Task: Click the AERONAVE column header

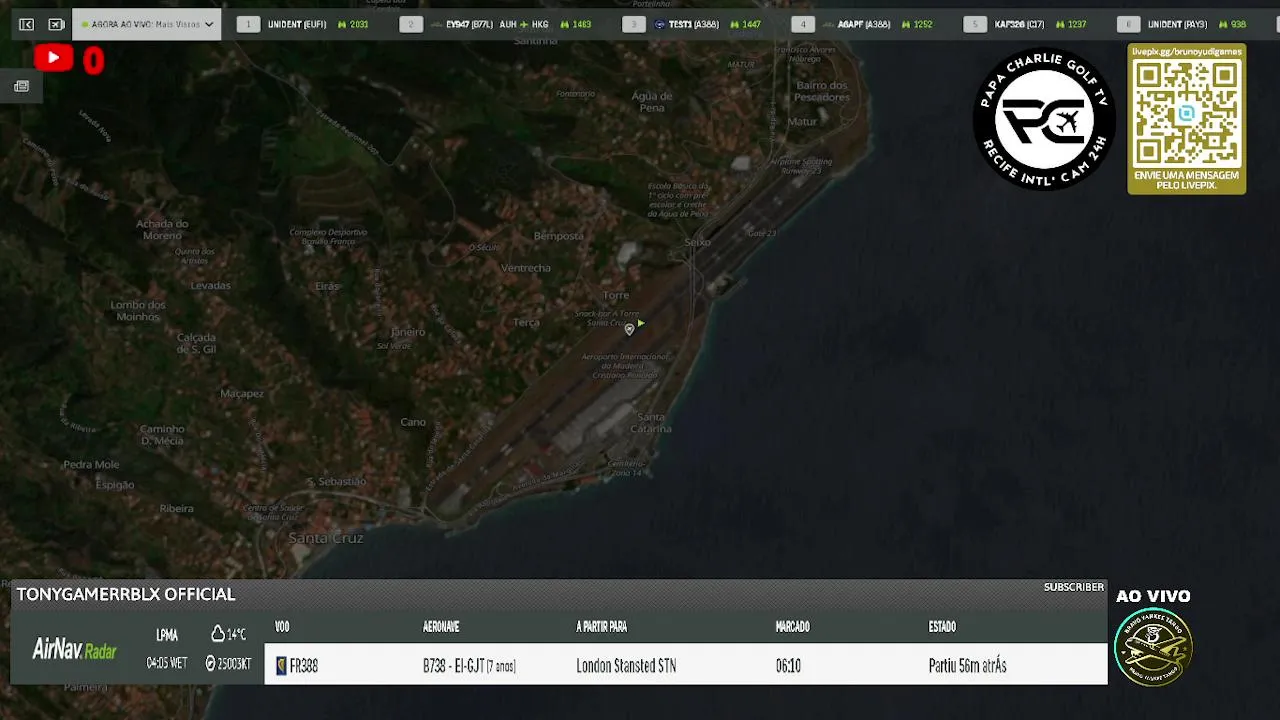Action: click(x=441, y=627)
